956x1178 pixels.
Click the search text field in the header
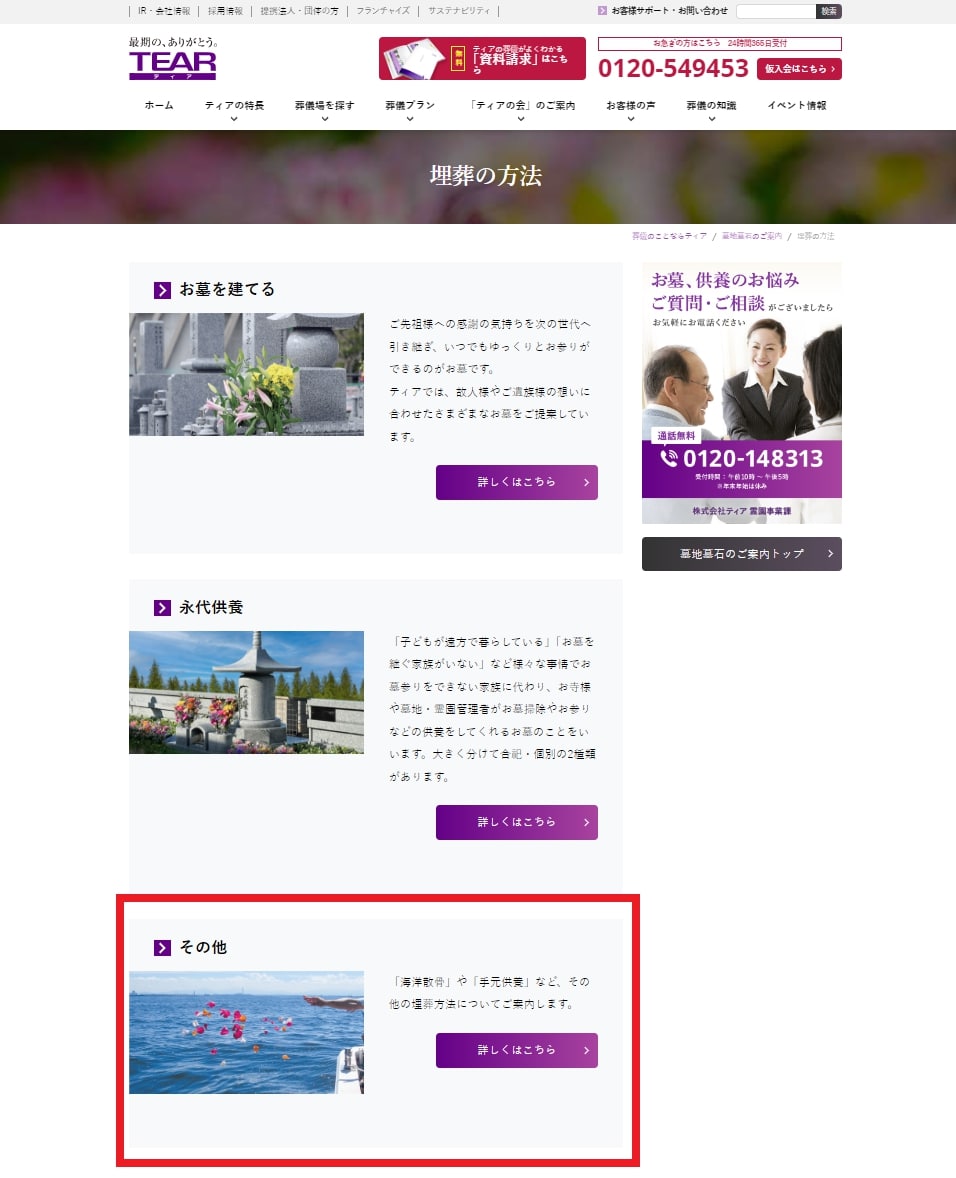tap(776, 11)
